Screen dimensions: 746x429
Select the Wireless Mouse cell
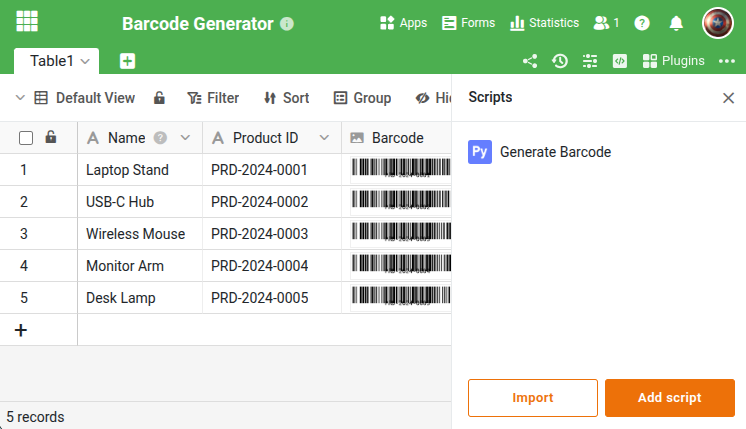[x=140, y=234]
